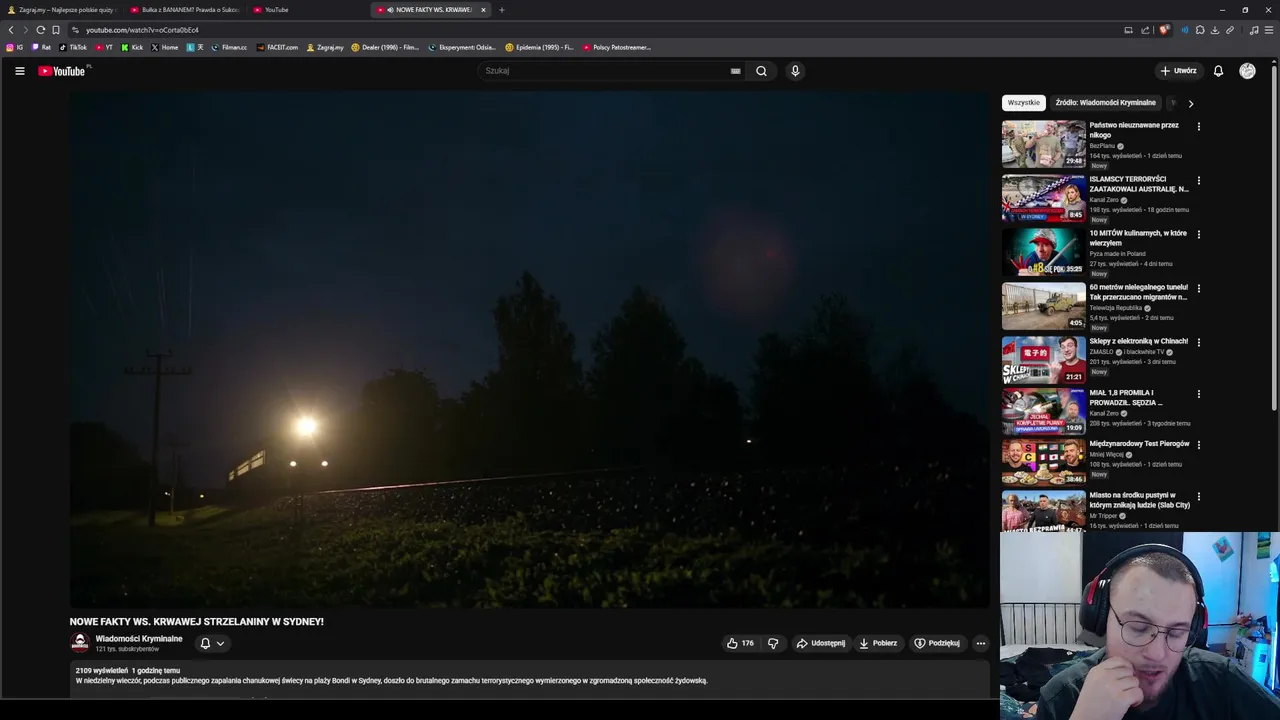Reload the page with refresh icon
This screenshot has height=720, width=1280.
point(40,30)
